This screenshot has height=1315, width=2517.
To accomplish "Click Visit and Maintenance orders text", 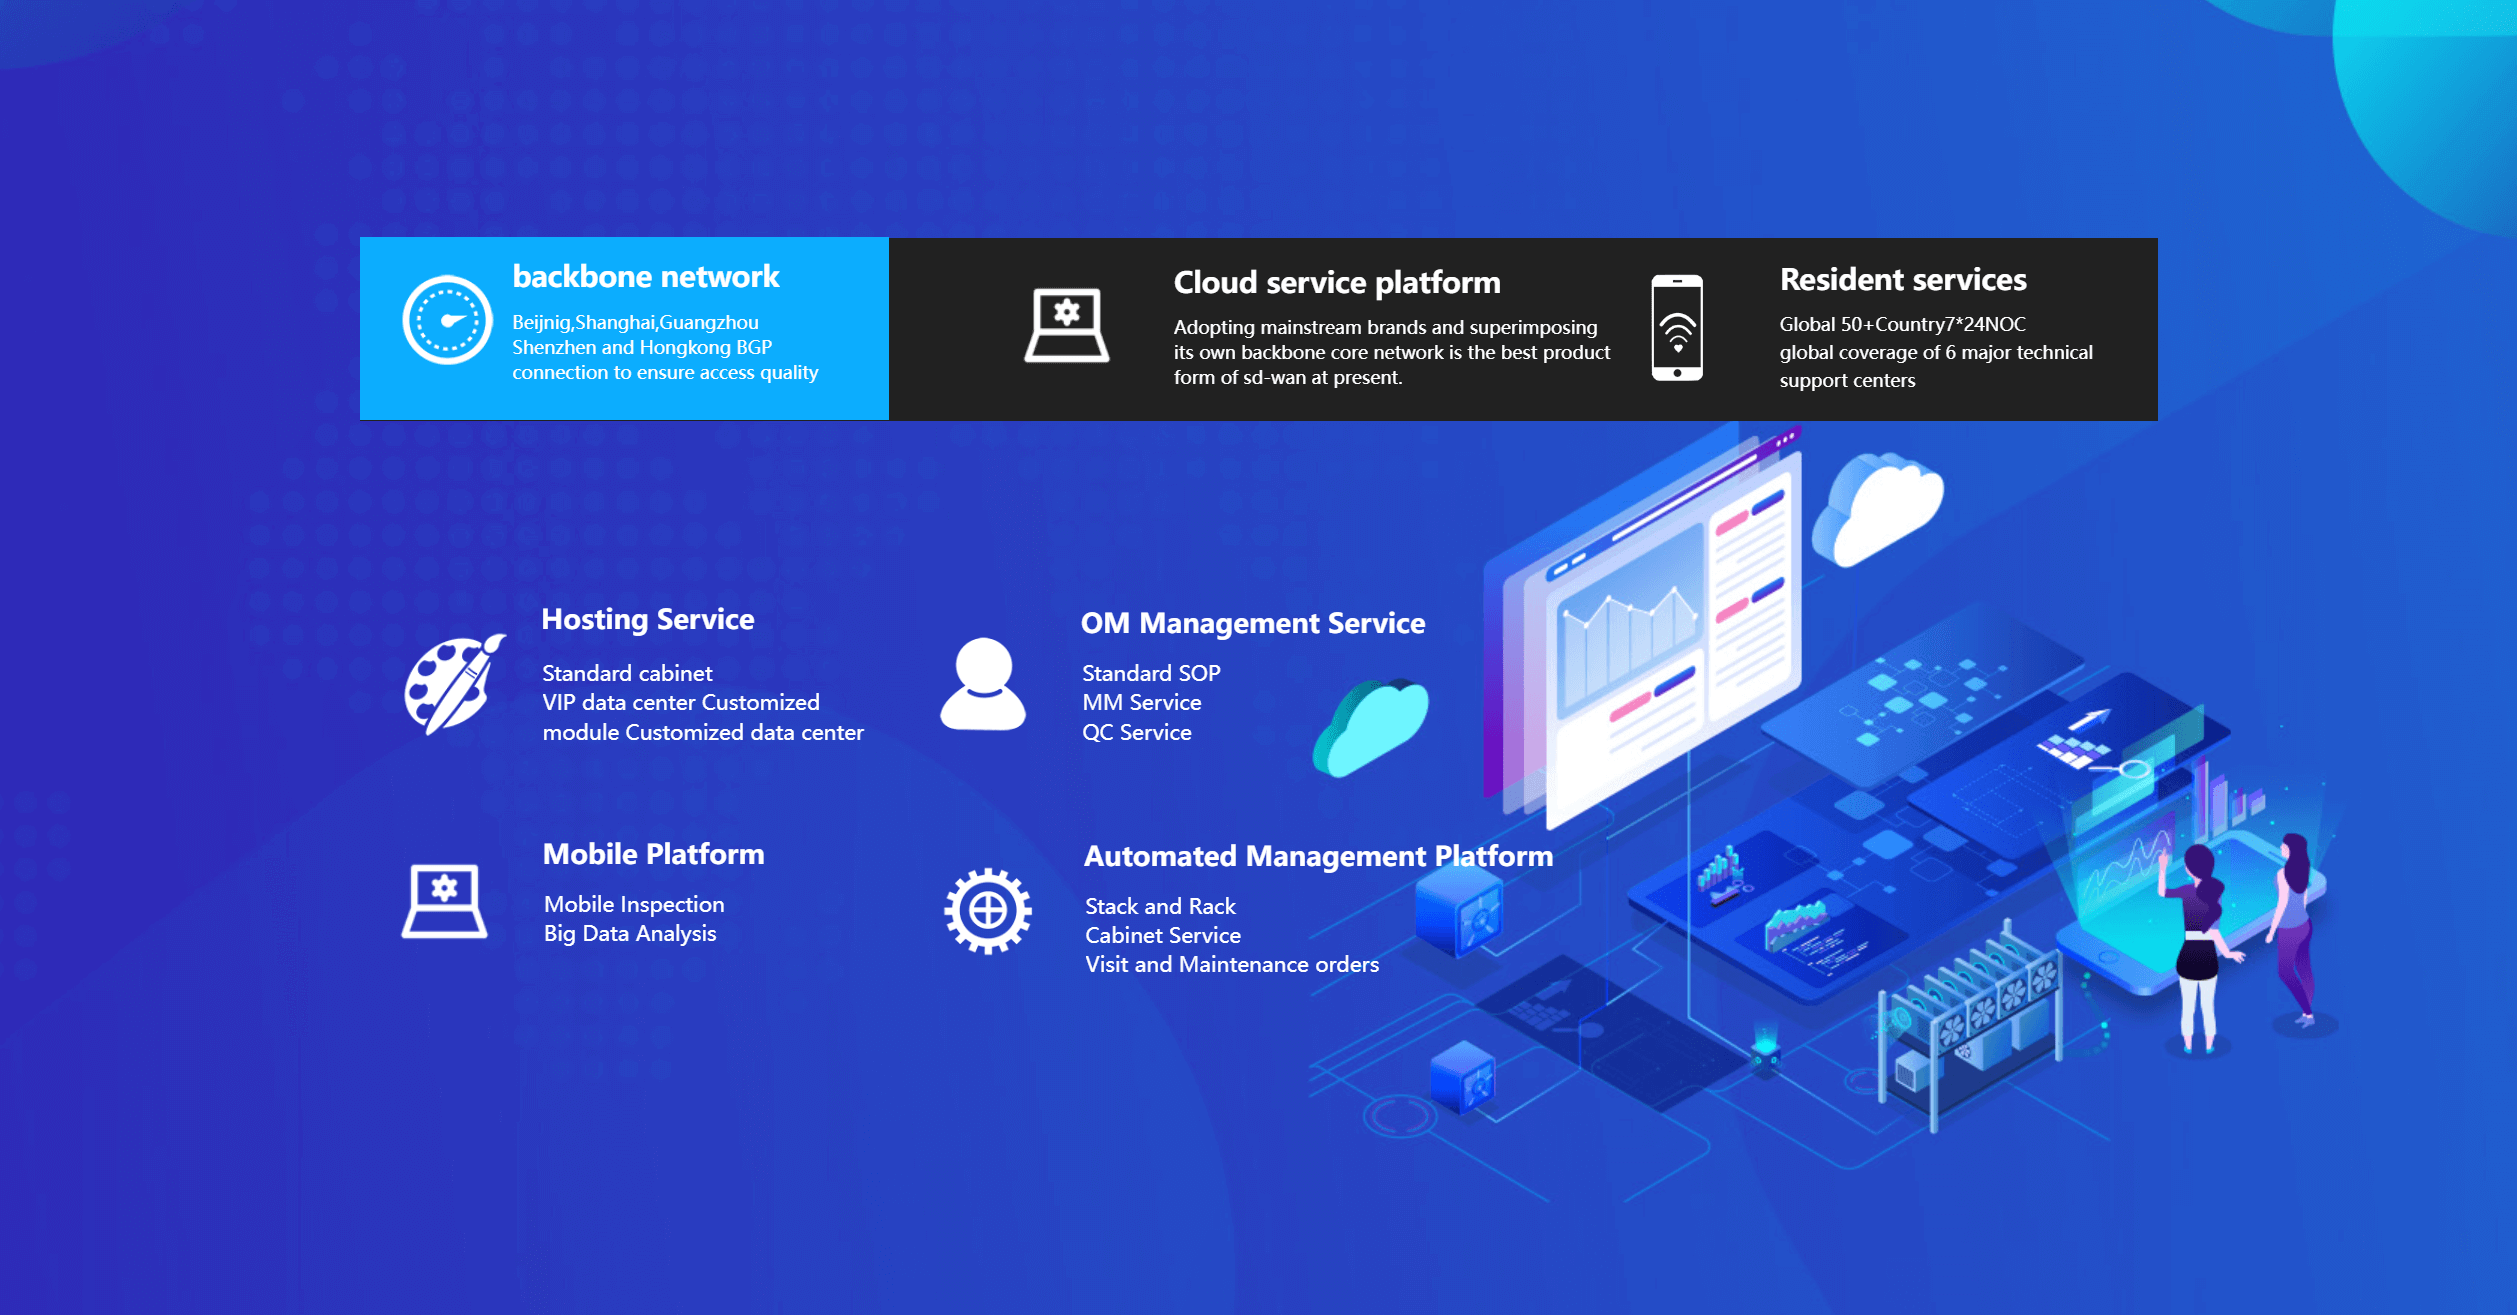I will point(1231,965).
